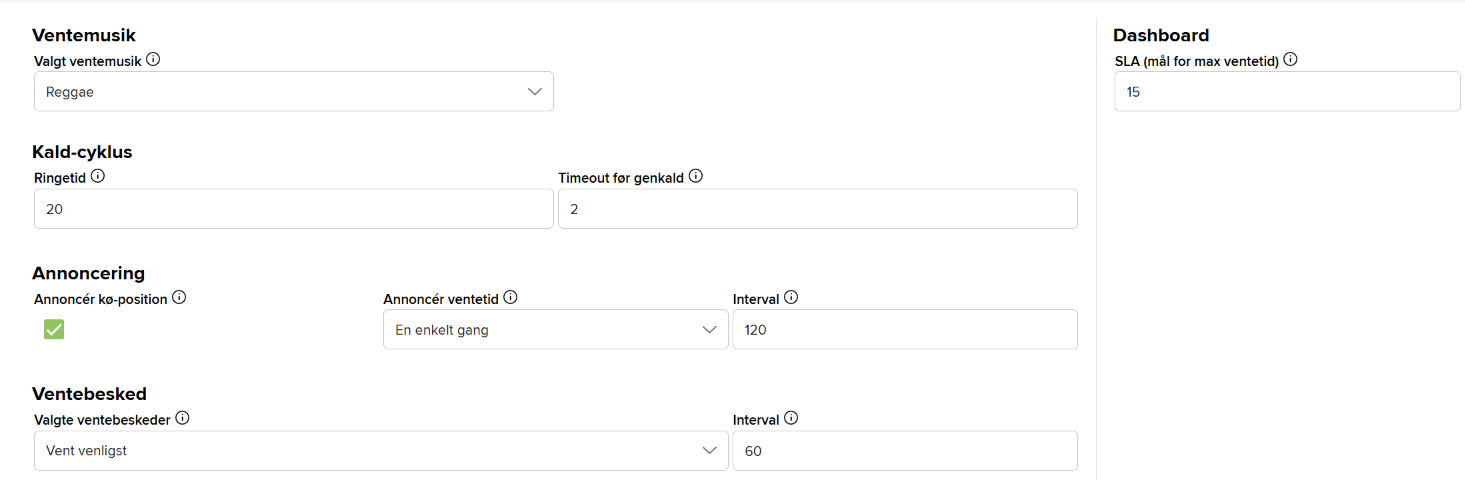Click the SLA max ventetid input field
1465x480 pixels.
point(1286,92)
